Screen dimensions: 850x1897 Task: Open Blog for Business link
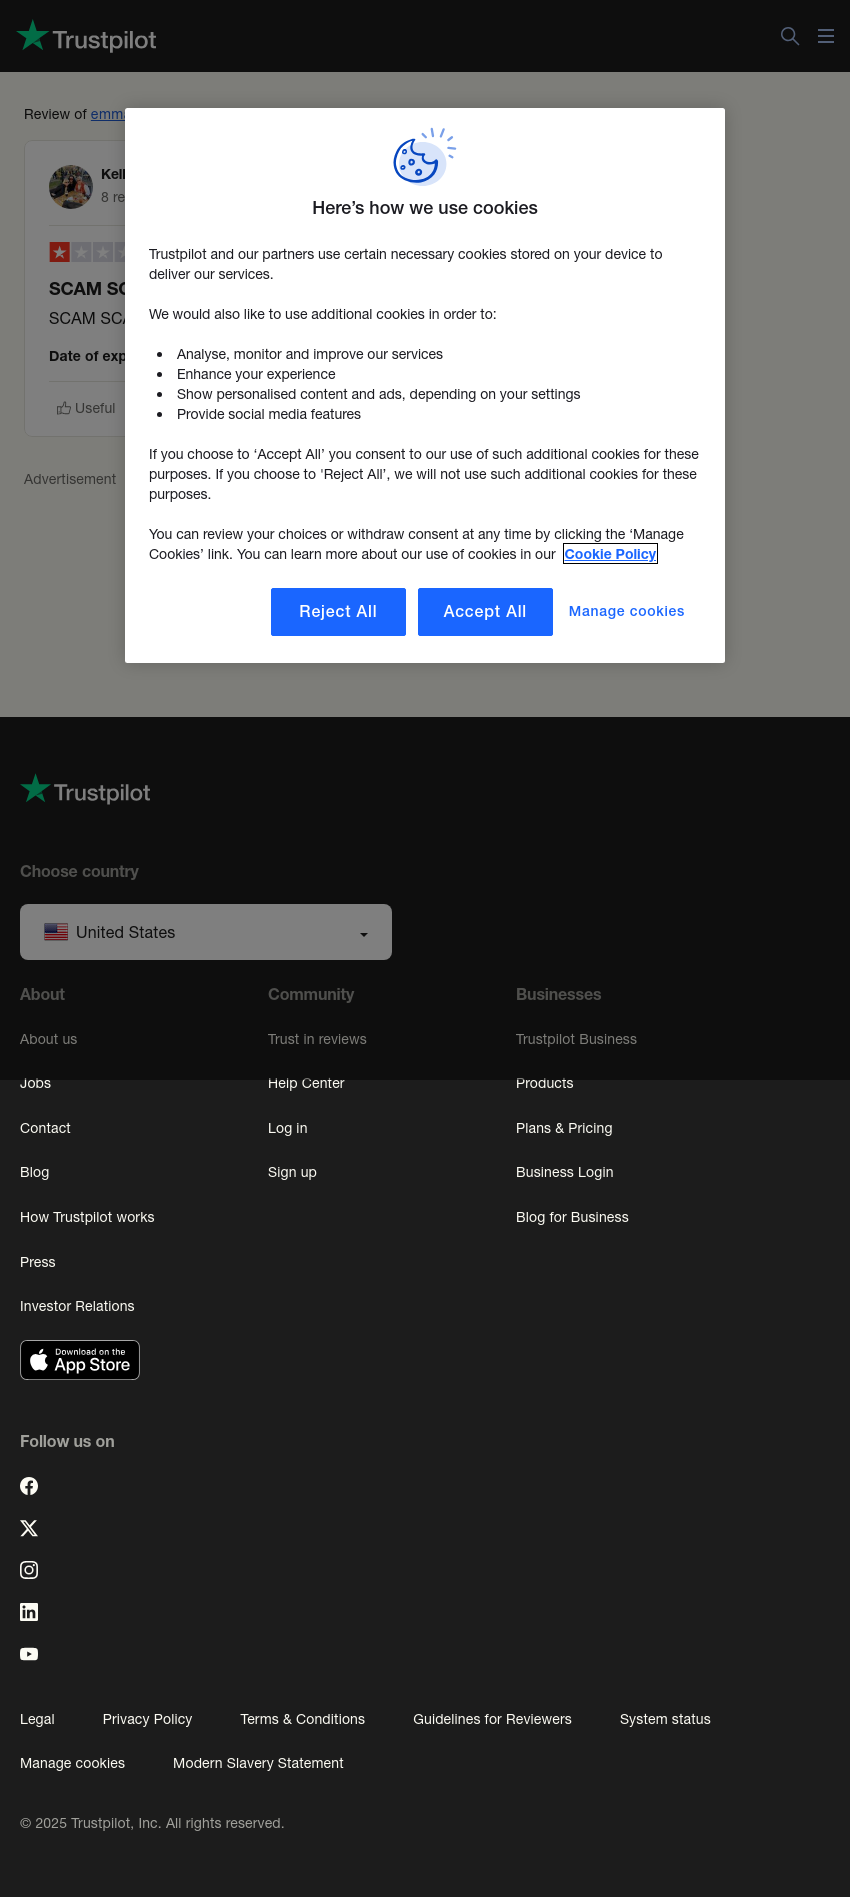[x=572, y=1217]
